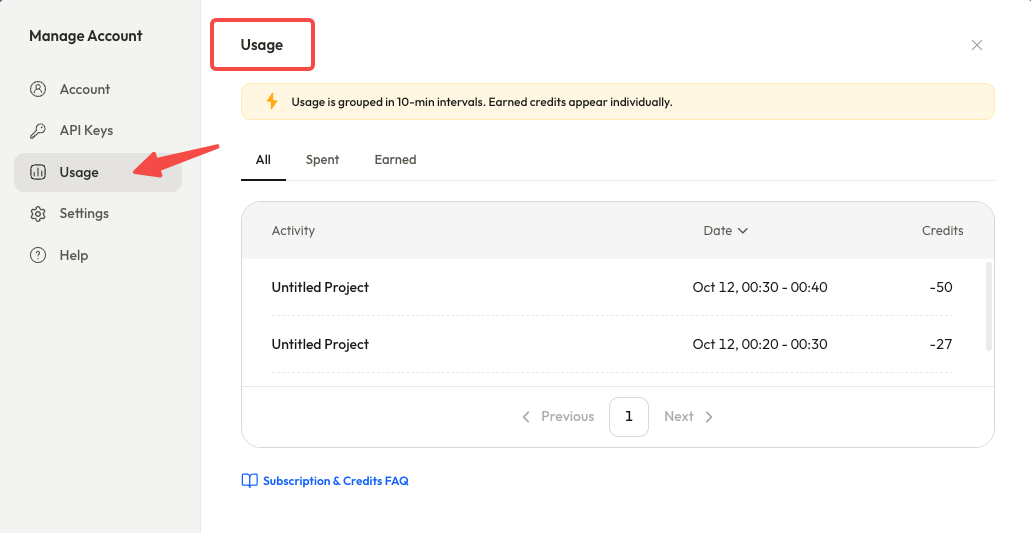
Task: Open the Account section in sidebar
Action: point(97,89)
